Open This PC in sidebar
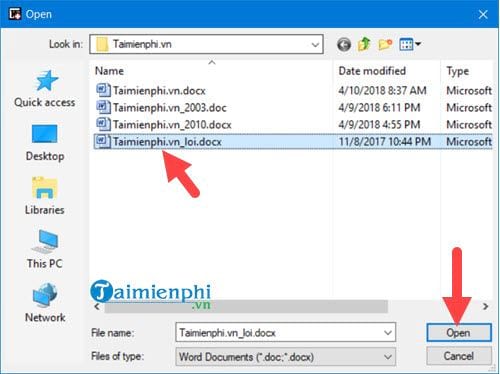The image size is (500, 374). [45, 250]
